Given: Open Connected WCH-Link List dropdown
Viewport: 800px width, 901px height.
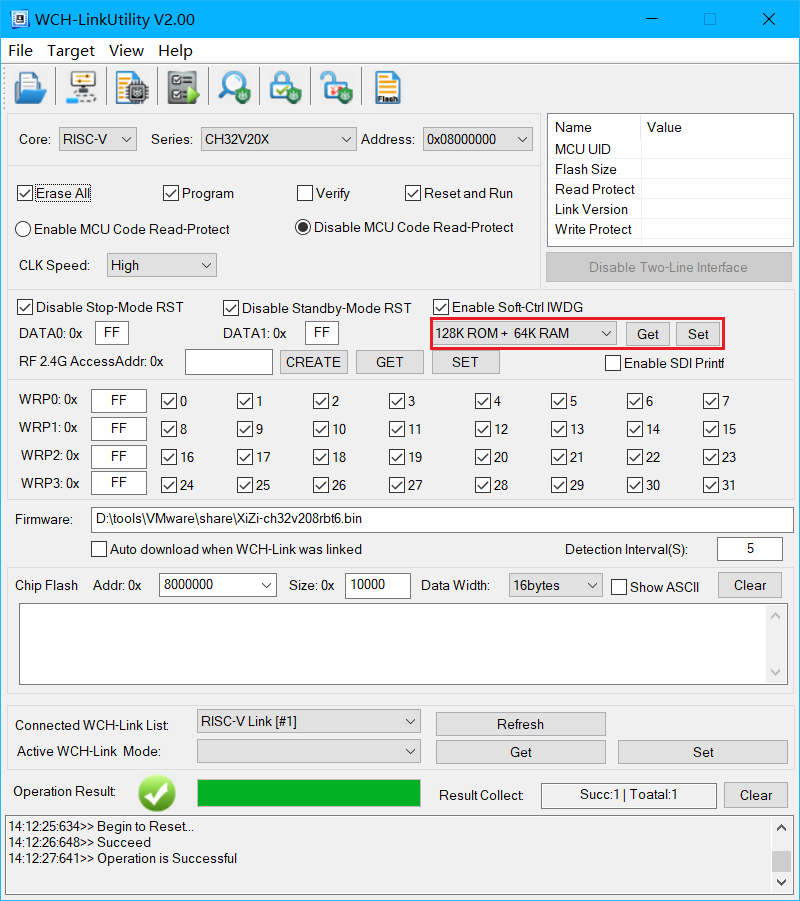Looking at the screenshot, I should tap(309, 721).
